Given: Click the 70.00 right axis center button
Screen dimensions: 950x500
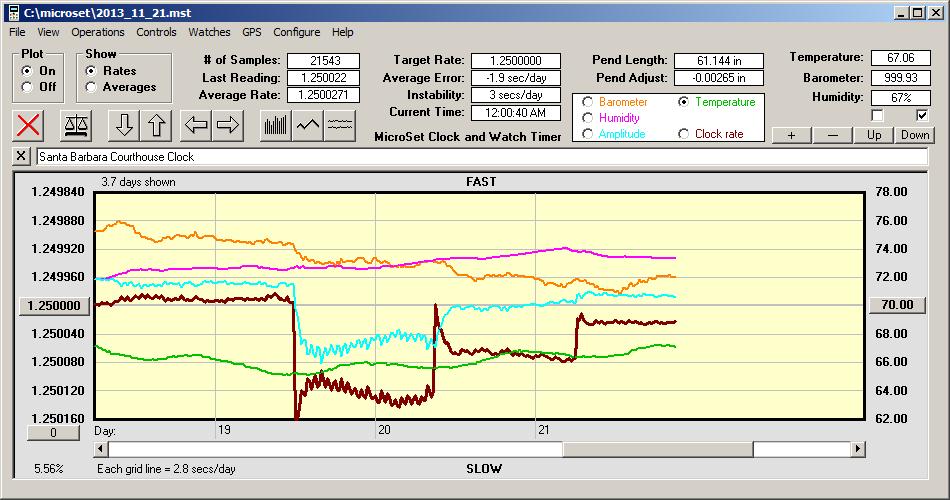Looking at the screenshot, I should [x=897, y=305].
